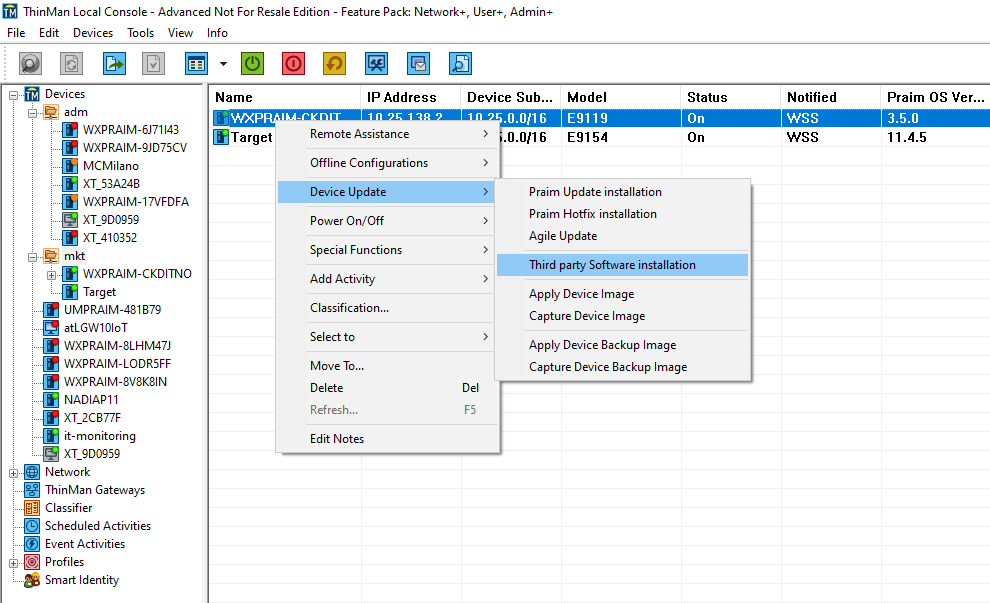Choose Third party Software installation
This screenshot has width=990, height=603.
tap(623, 265)
